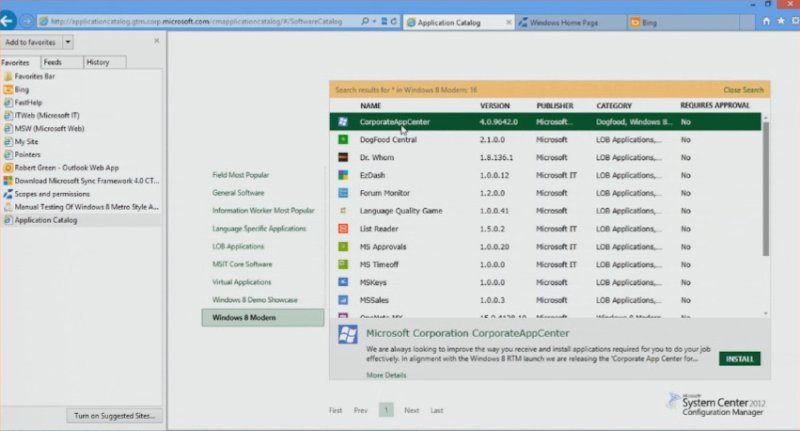Select the Windows 8 Modern category
The width and height of the screenshot is (800, 431).
pos(263,317)
